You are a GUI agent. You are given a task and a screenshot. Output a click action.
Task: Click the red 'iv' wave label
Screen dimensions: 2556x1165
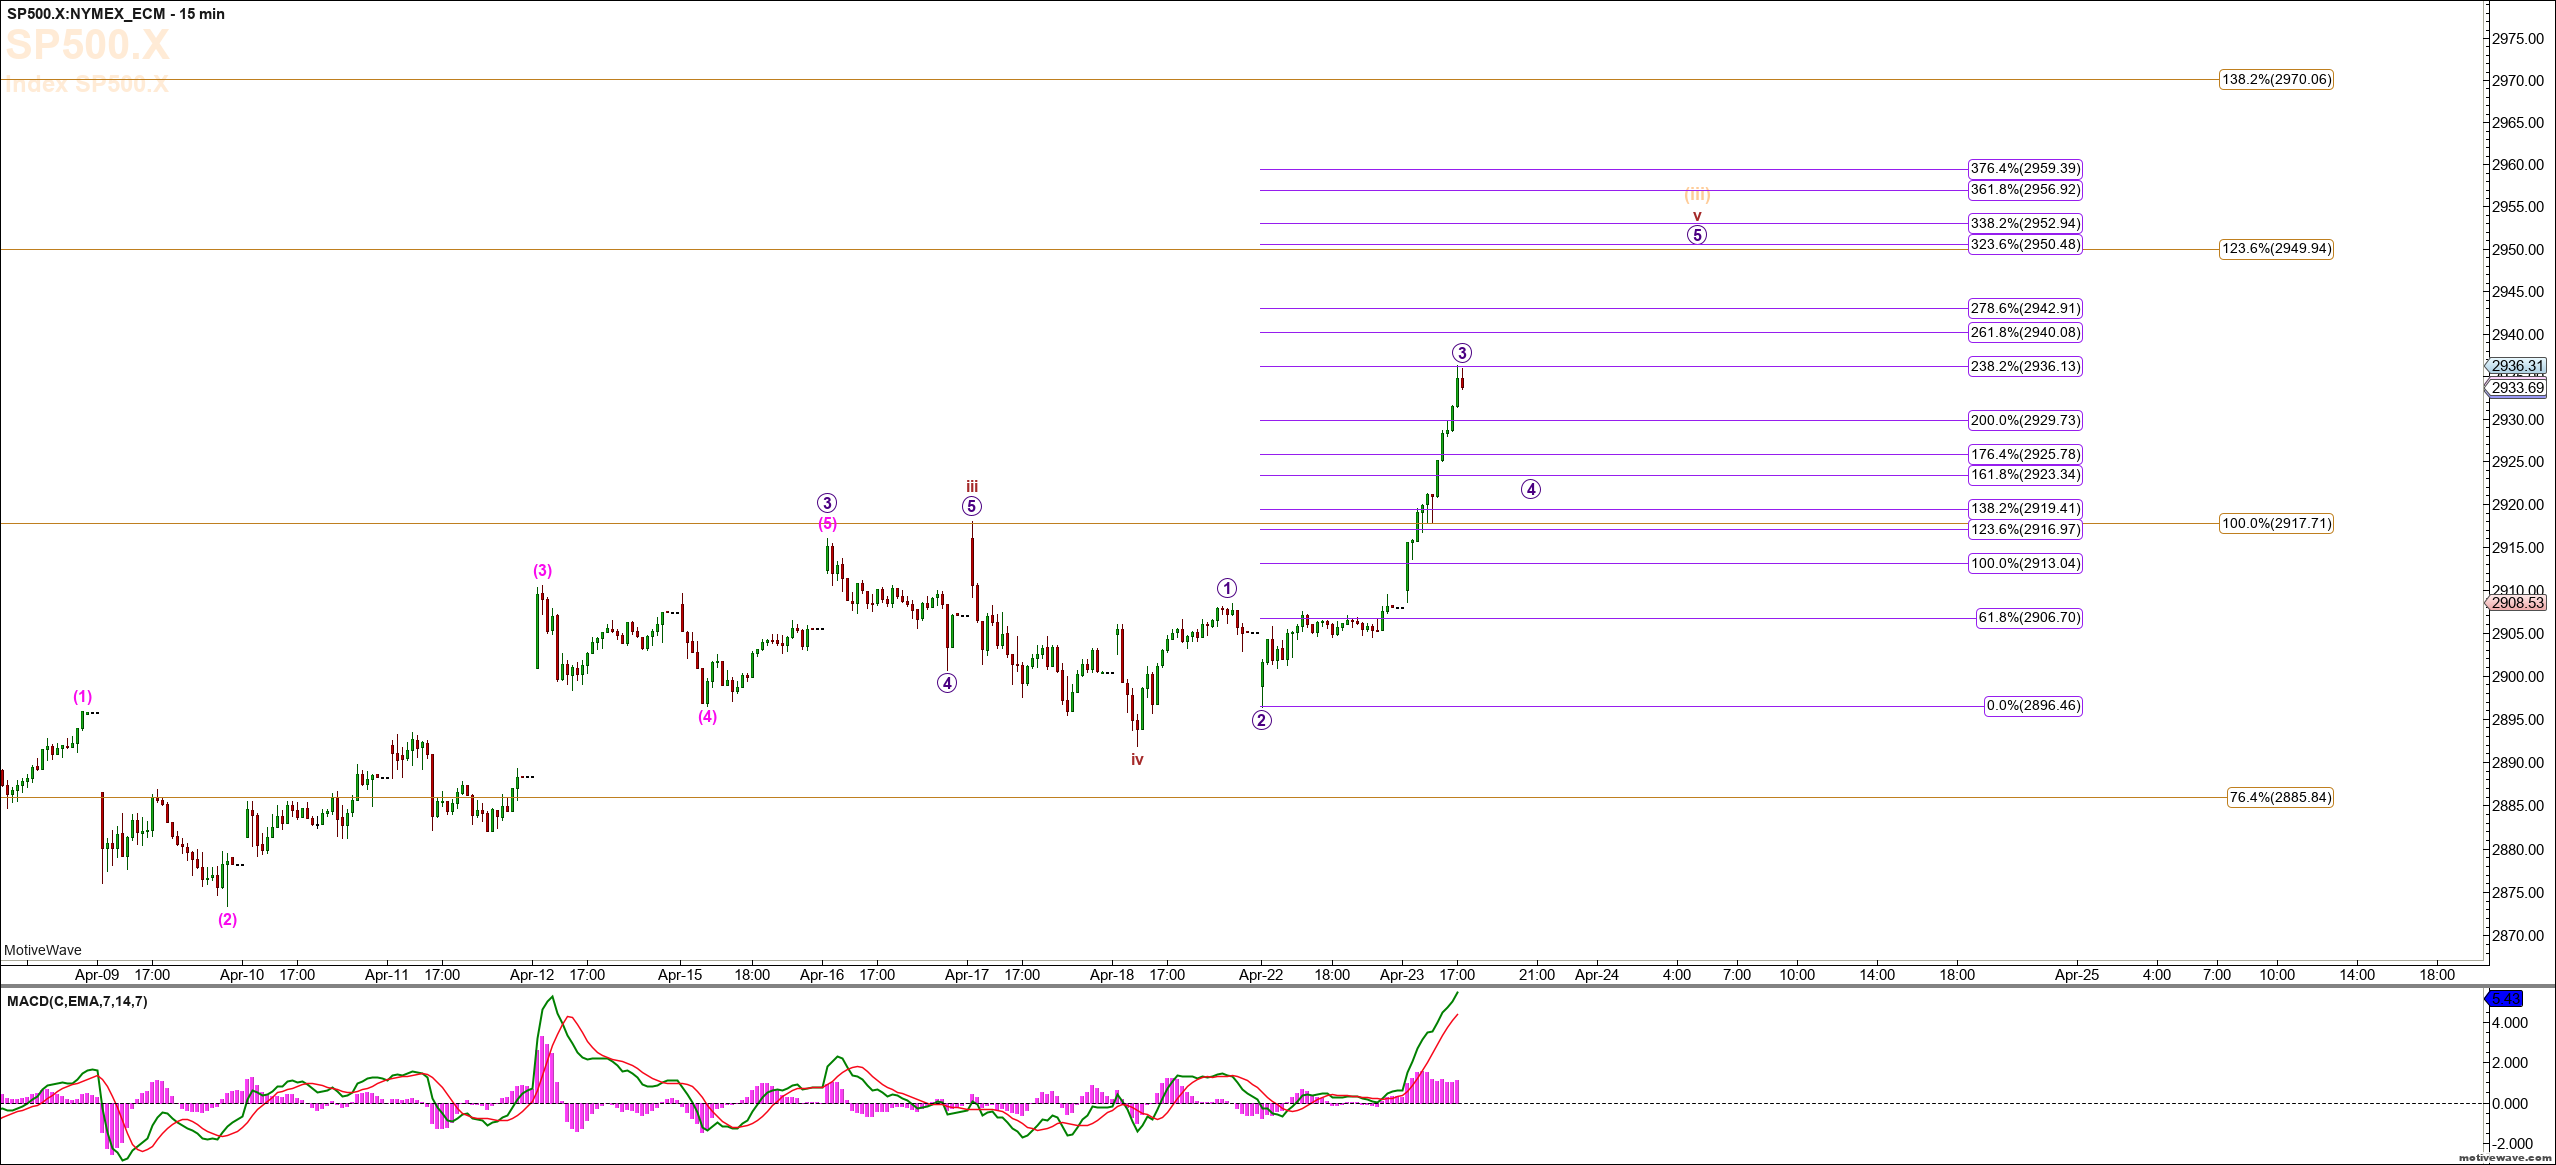pos(1137,760)
